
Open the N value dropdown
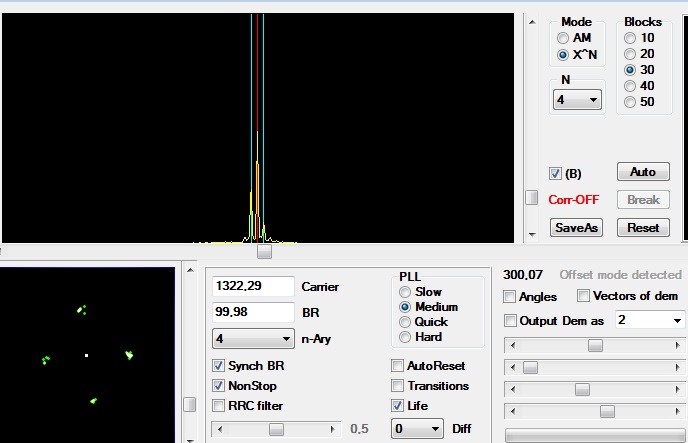tap(577, 100)
